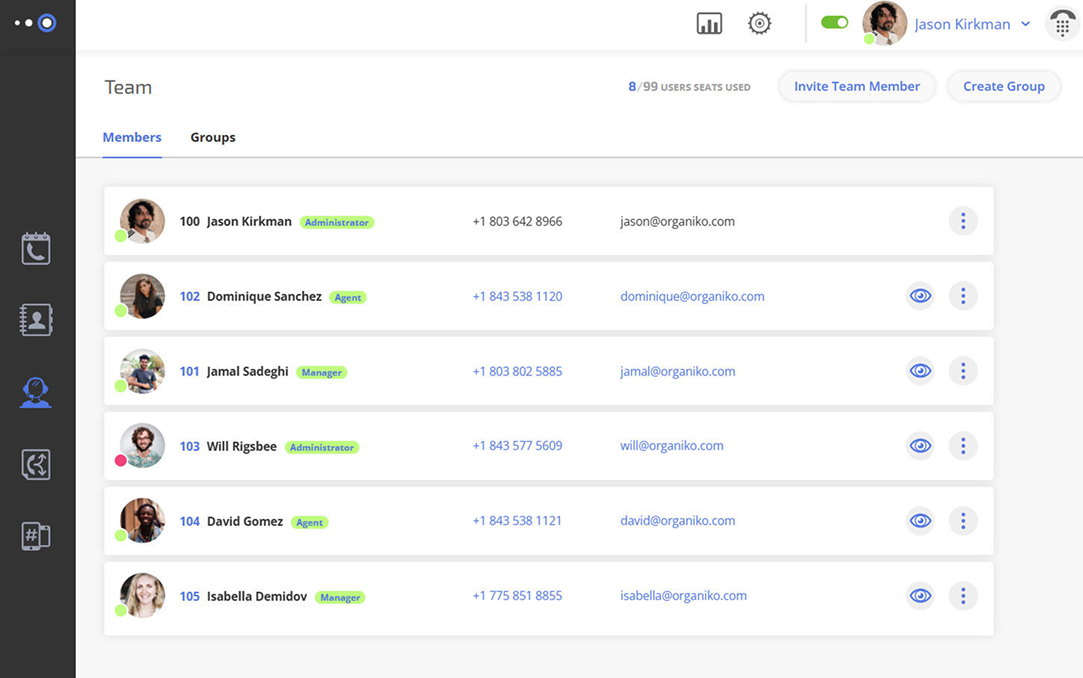Click the eye icon for Will Rigsbee
The height and width of the screenshot is (678, 1083).
click(920, 446)
